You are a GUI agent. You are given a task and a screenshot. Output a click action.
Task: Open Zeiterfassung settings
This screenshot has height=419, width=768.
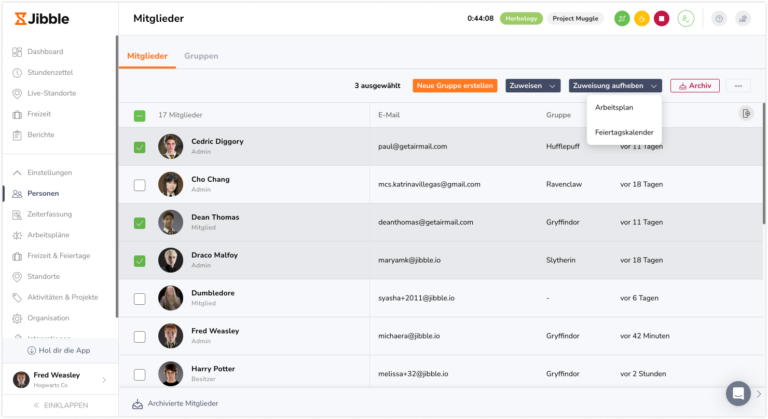(49, 214)
